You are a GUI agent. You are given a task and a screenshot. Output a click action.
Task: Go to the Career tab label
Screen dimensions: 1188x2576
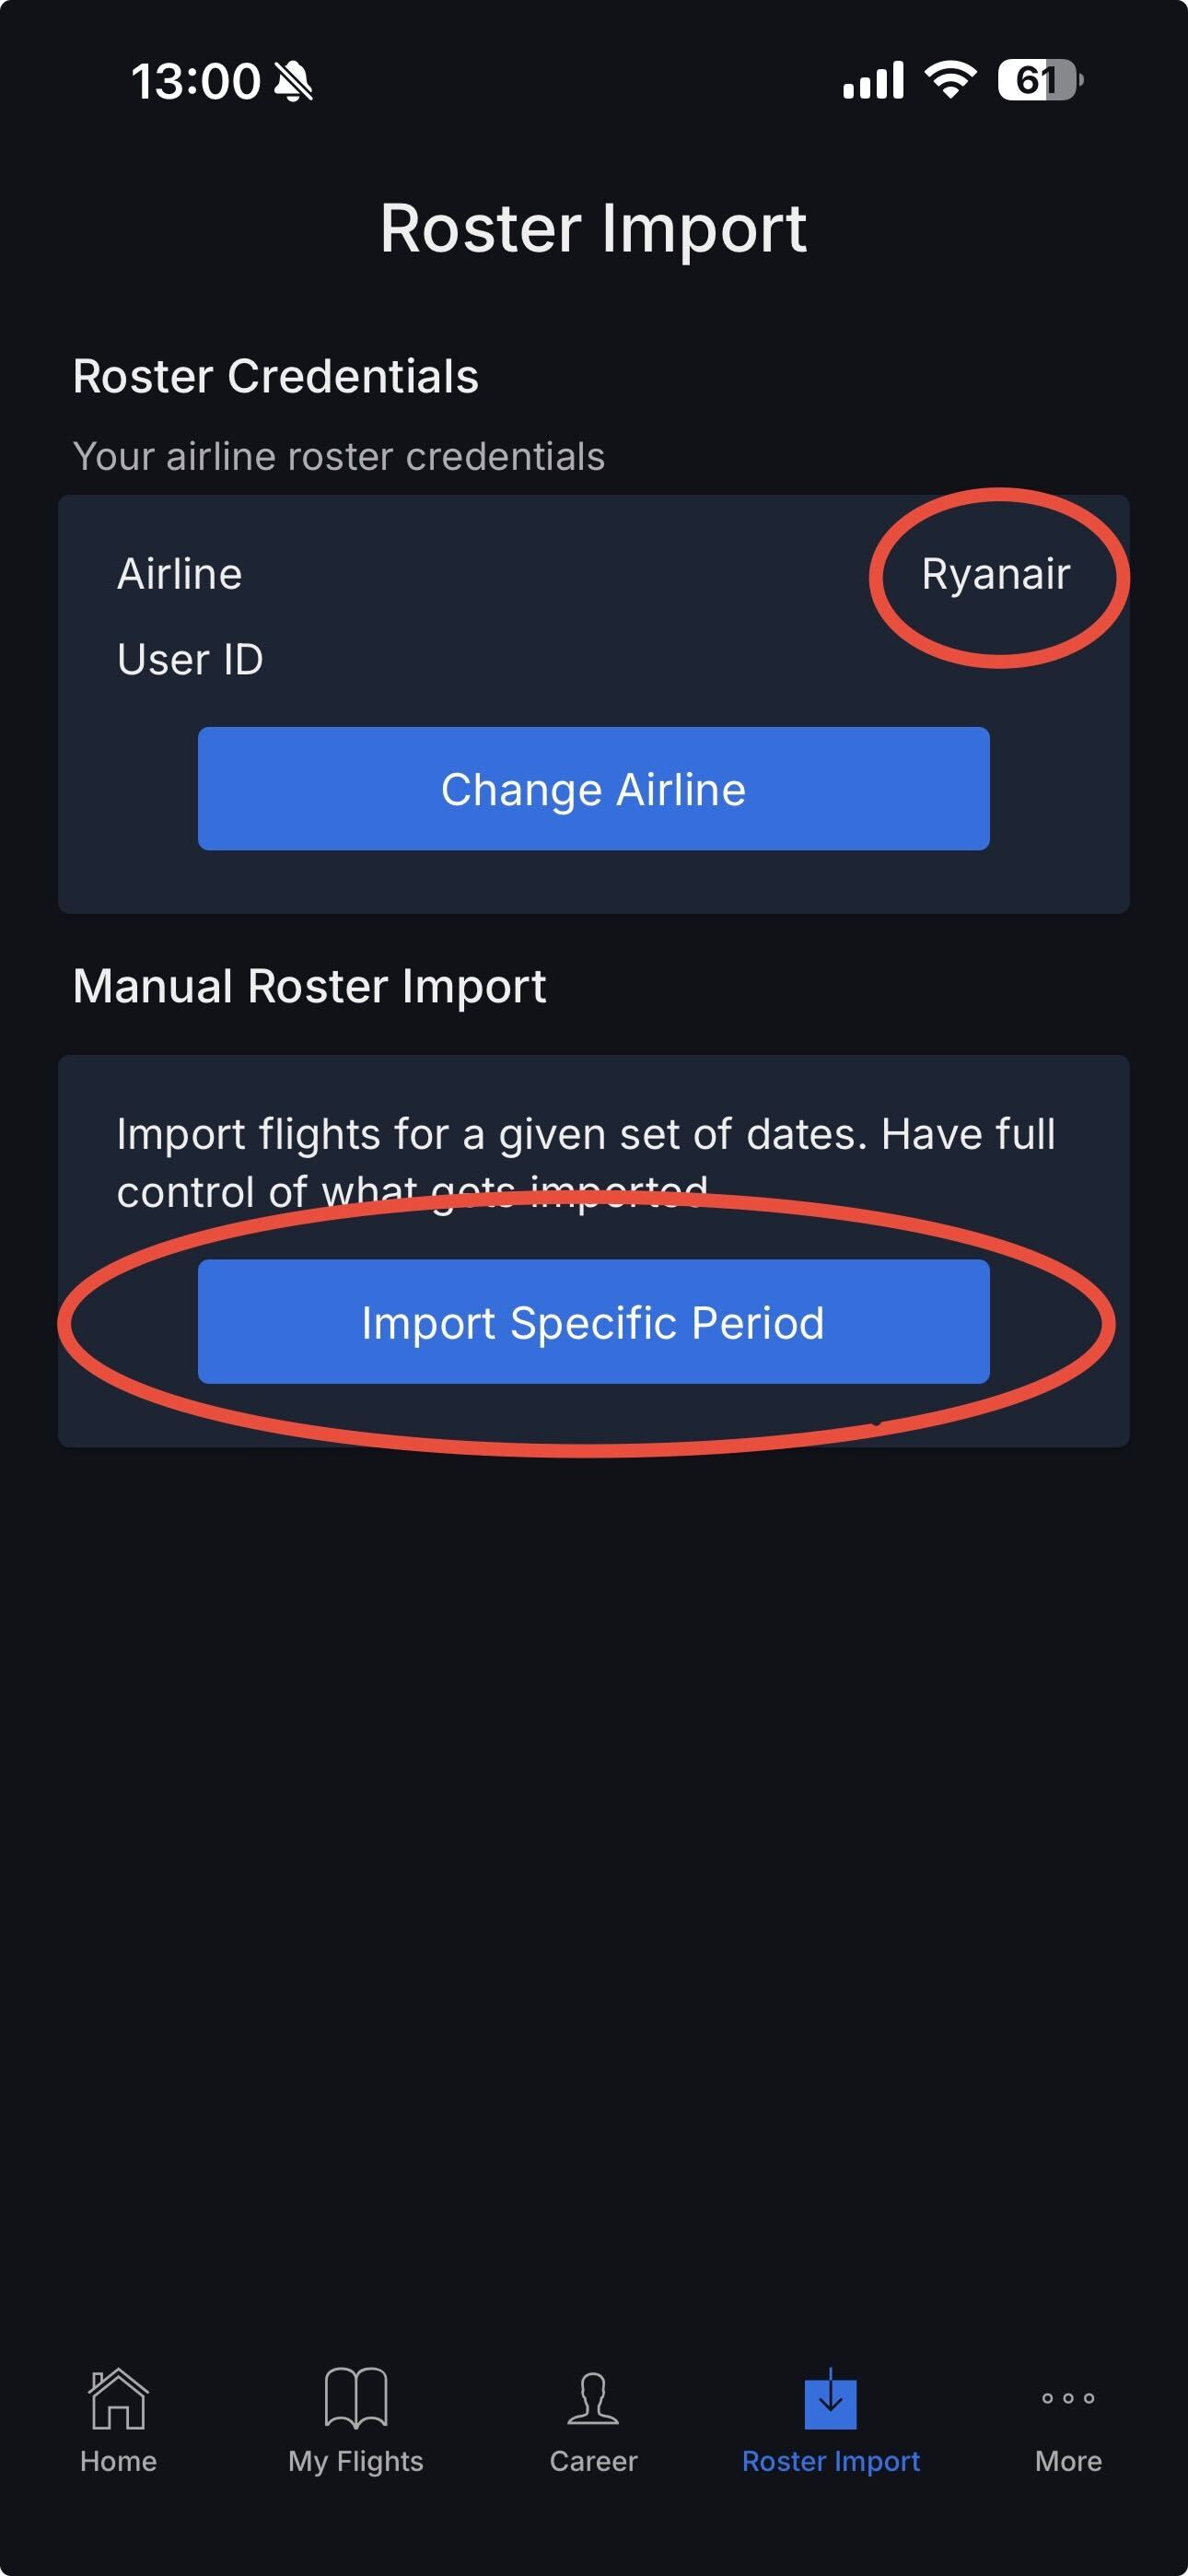[593, 2461]
